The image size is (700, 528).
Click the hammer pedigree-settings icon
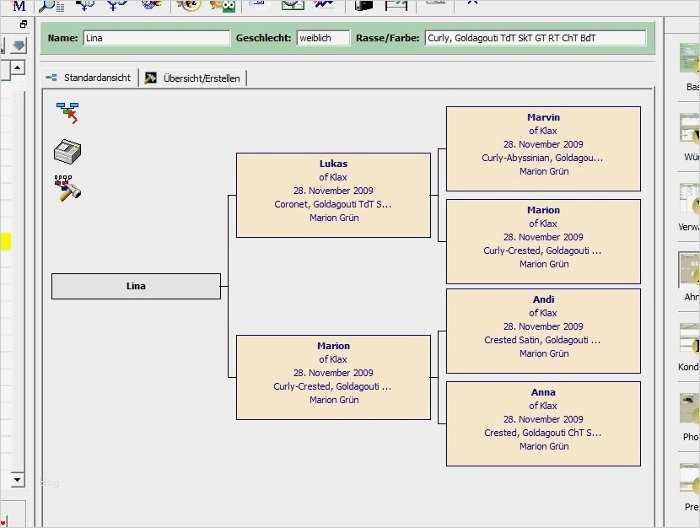coord(67,188)
